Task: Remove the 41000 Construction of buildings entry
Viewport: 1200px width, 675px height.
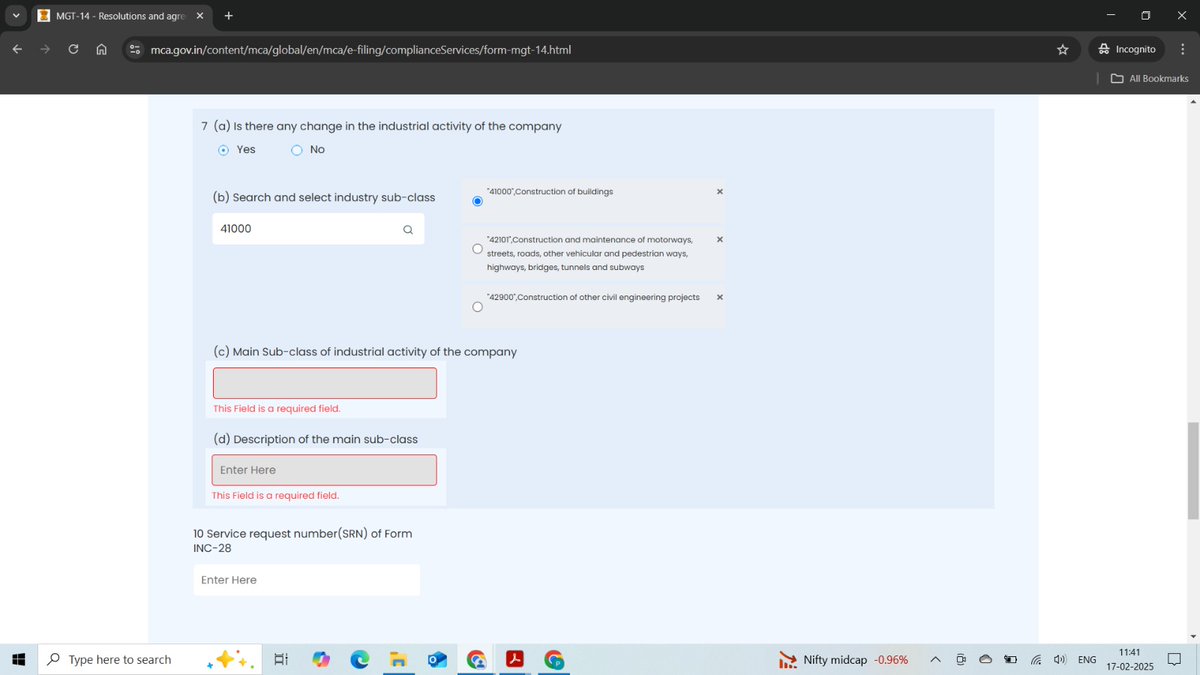Action: pos(720,191)
